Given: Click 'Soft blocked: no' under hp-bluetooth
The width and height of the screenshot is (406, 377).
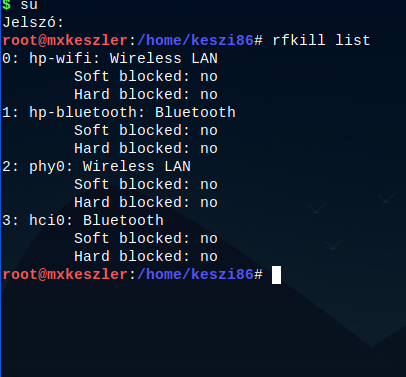Looking at the screenshot, I should (146, 131).
